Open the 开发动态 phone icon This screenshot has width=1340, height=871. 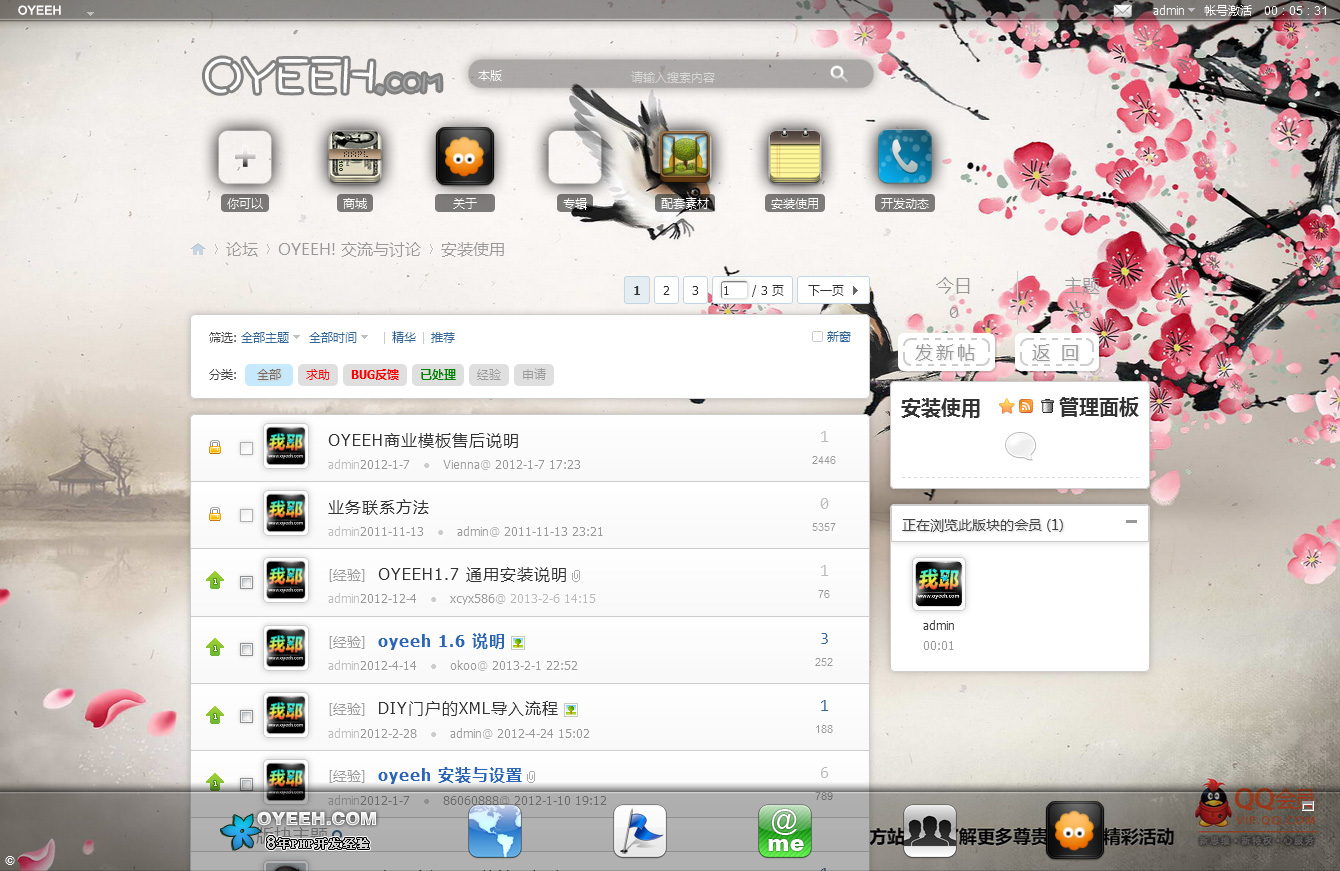click(x=905, y=157)
